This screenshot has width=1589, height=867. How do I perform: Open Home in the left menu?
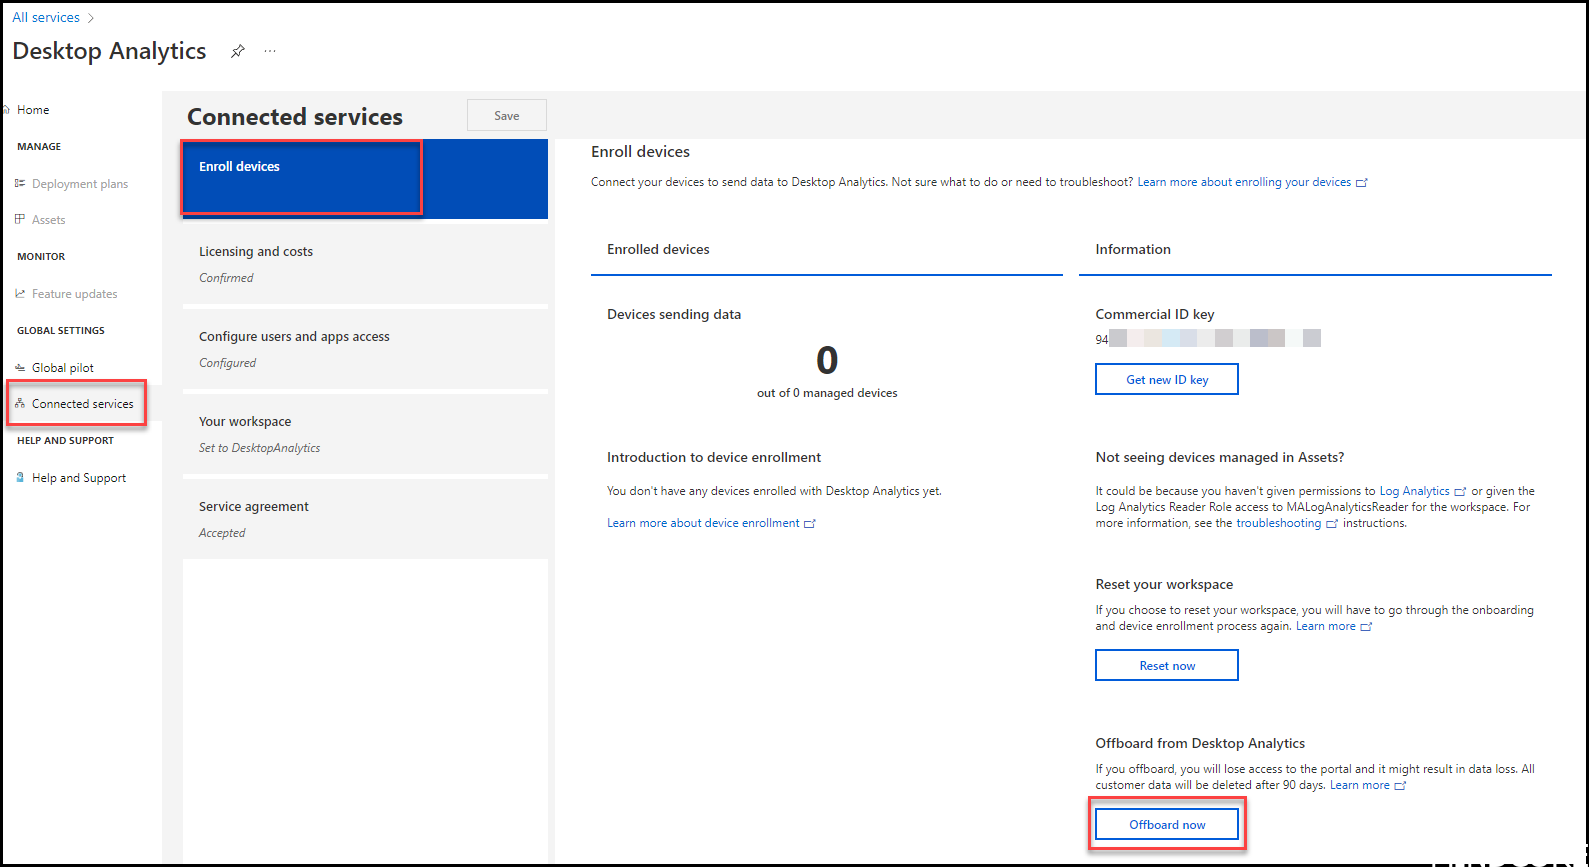pos(33,110)
